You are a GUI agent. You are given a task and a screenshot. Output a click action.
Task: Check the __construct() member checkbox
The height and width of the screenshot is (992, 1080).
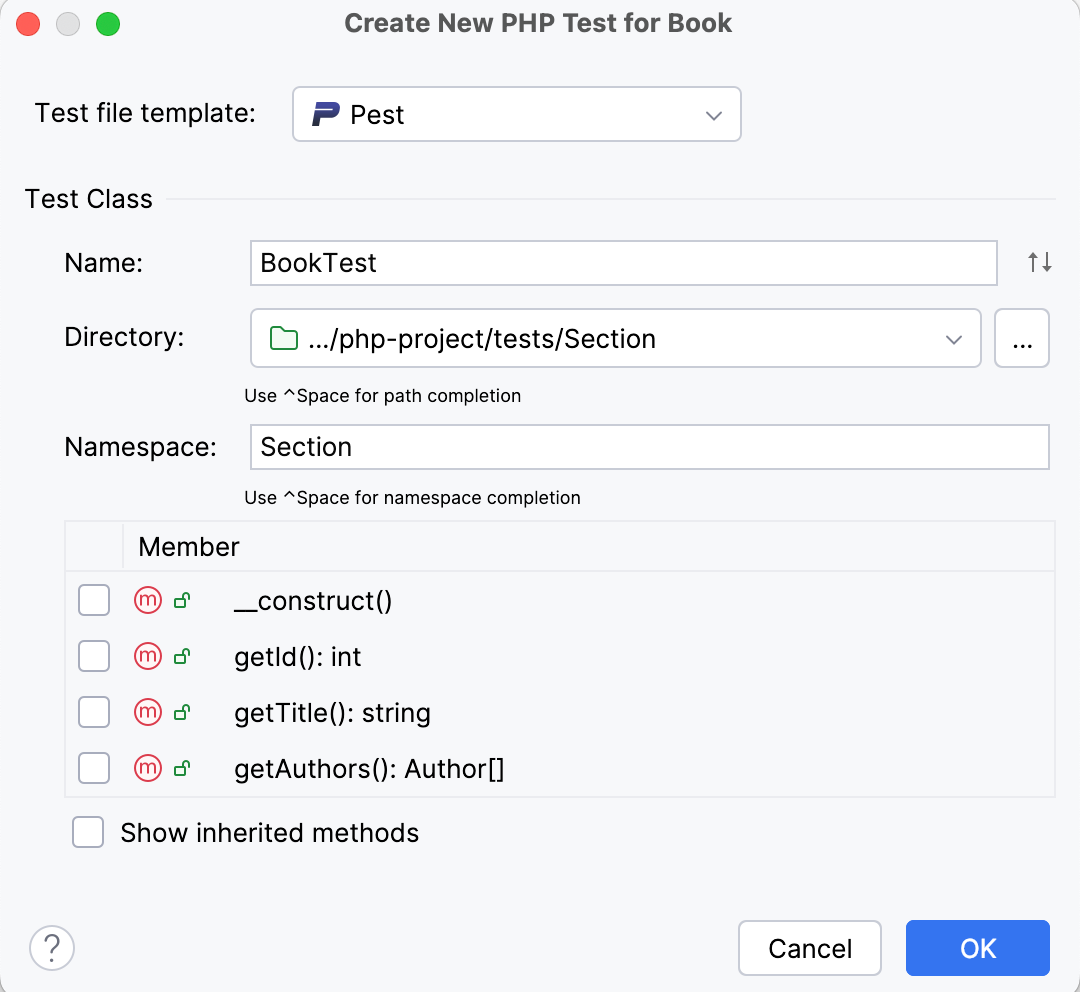tap(93, 600)
